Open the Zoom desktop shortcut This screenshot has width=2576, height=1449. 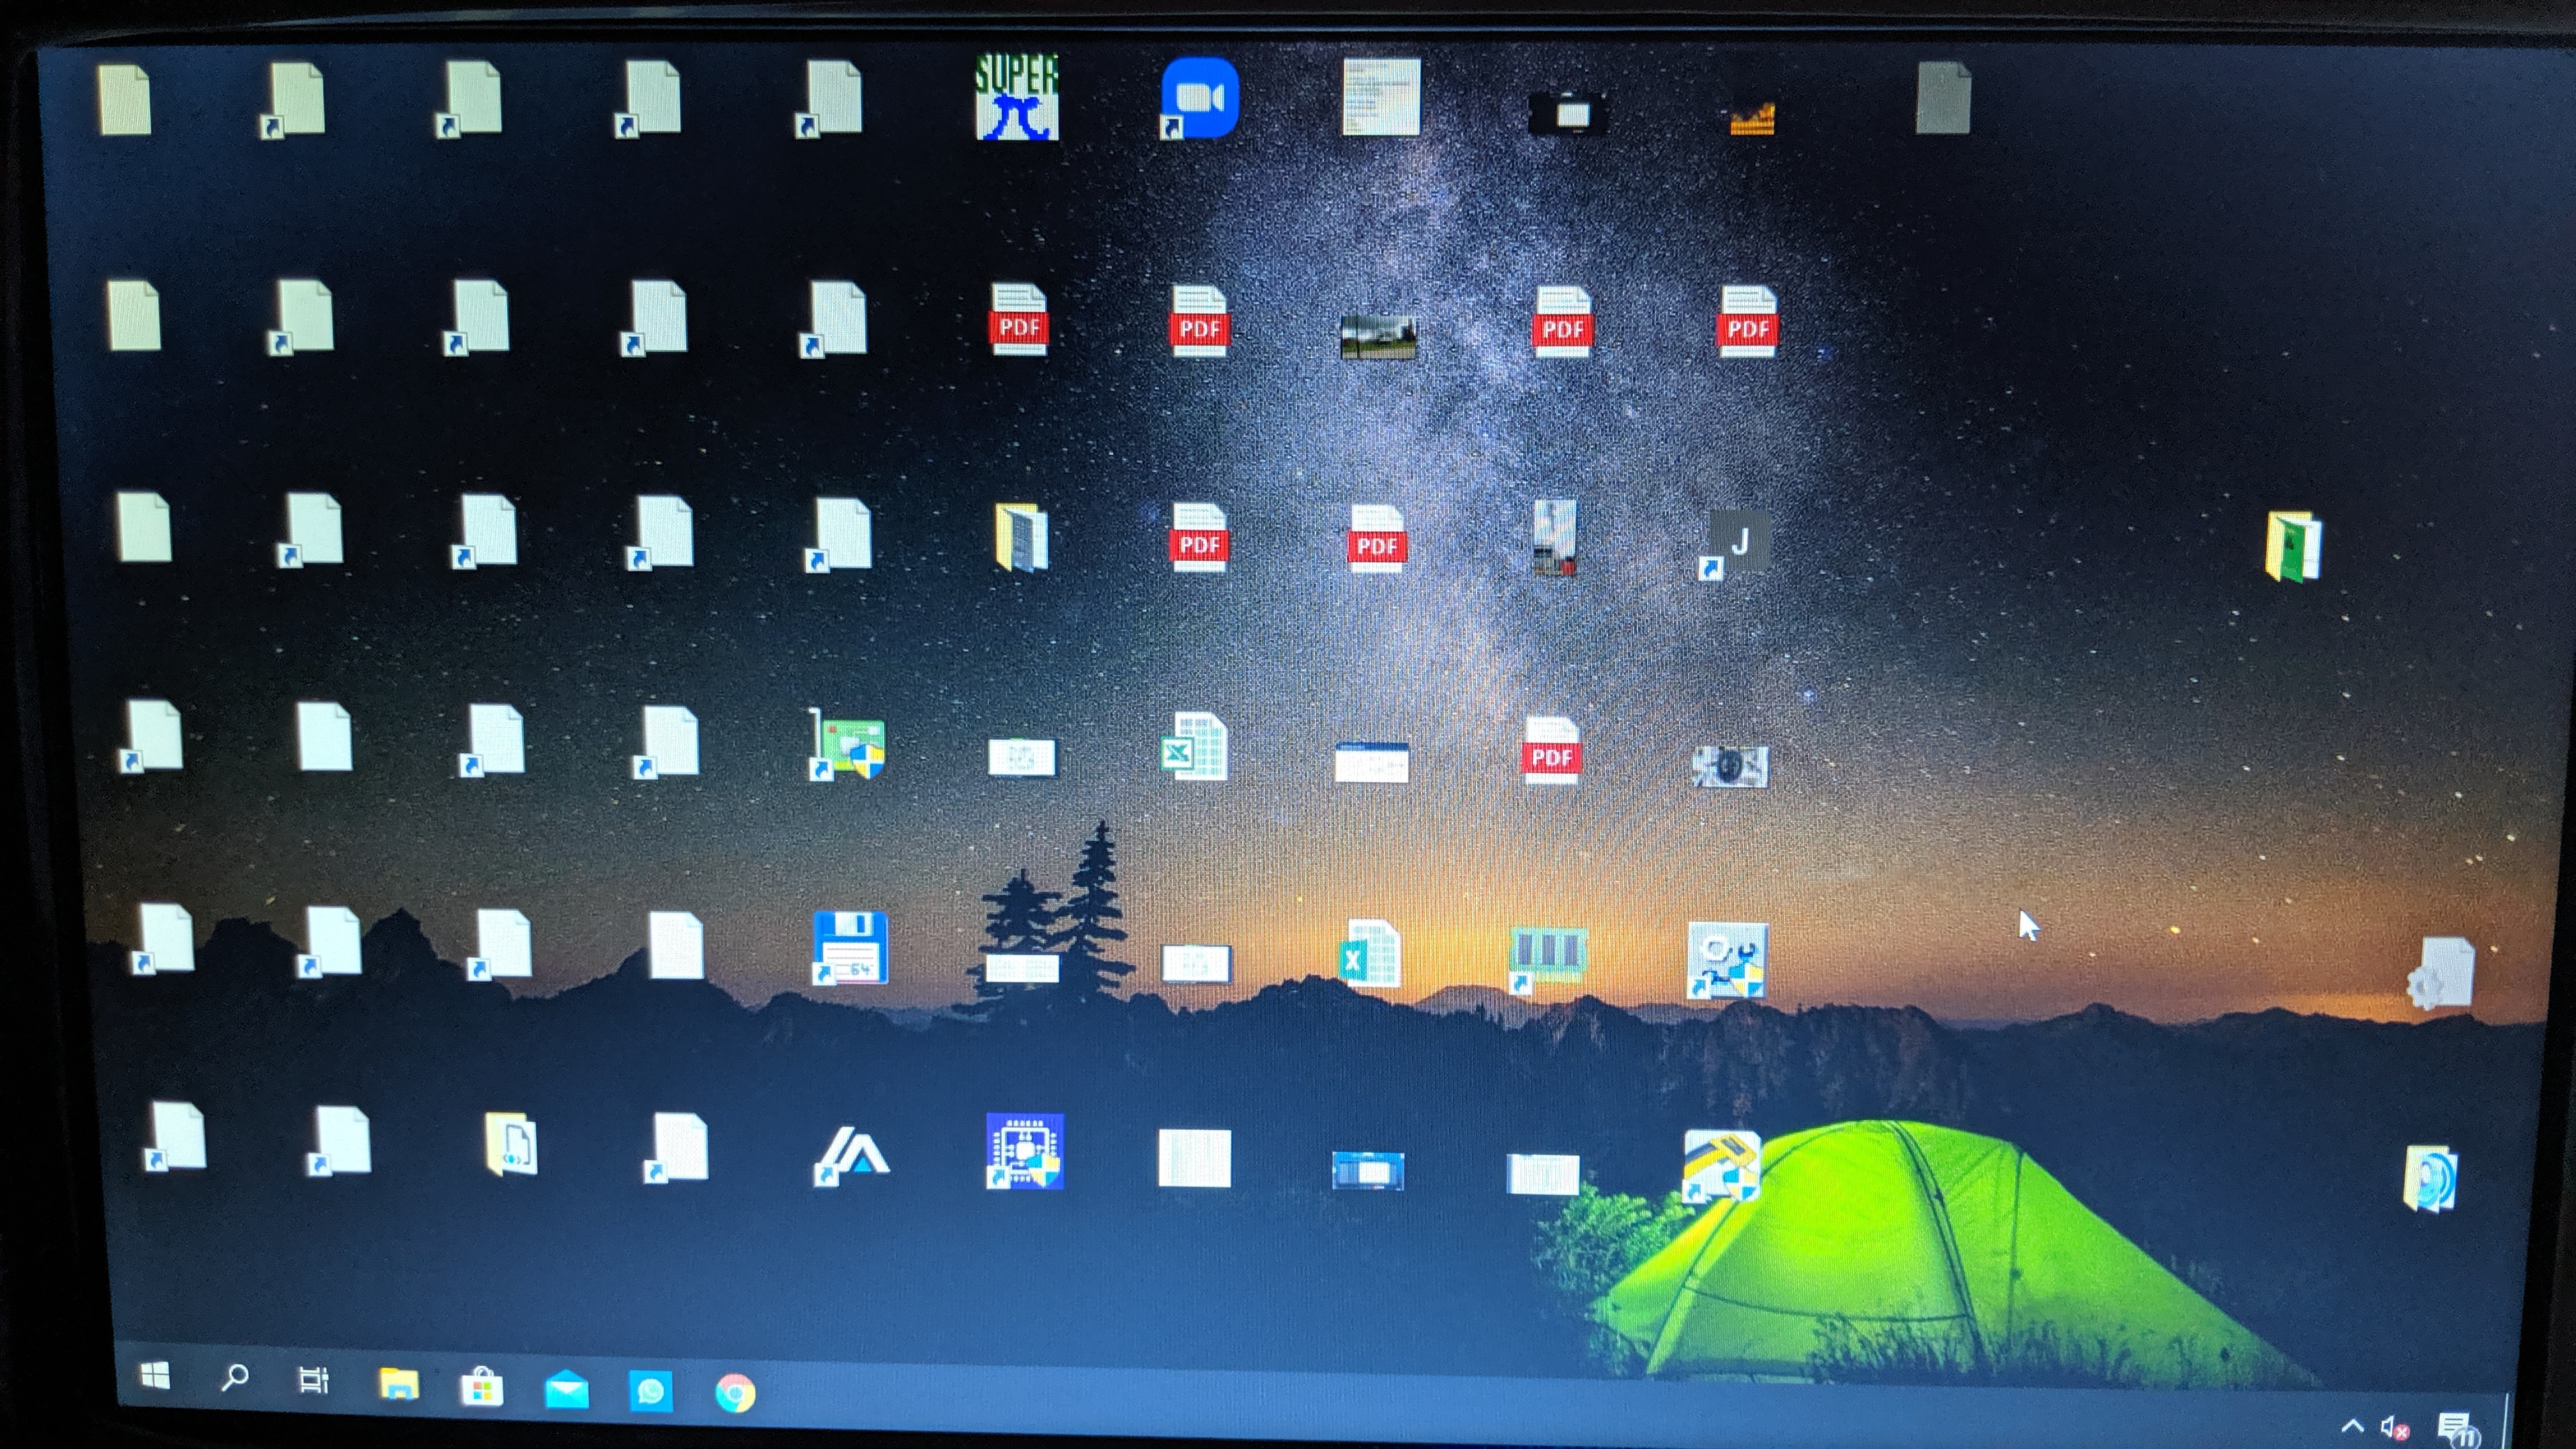(x=1199, y=98)
